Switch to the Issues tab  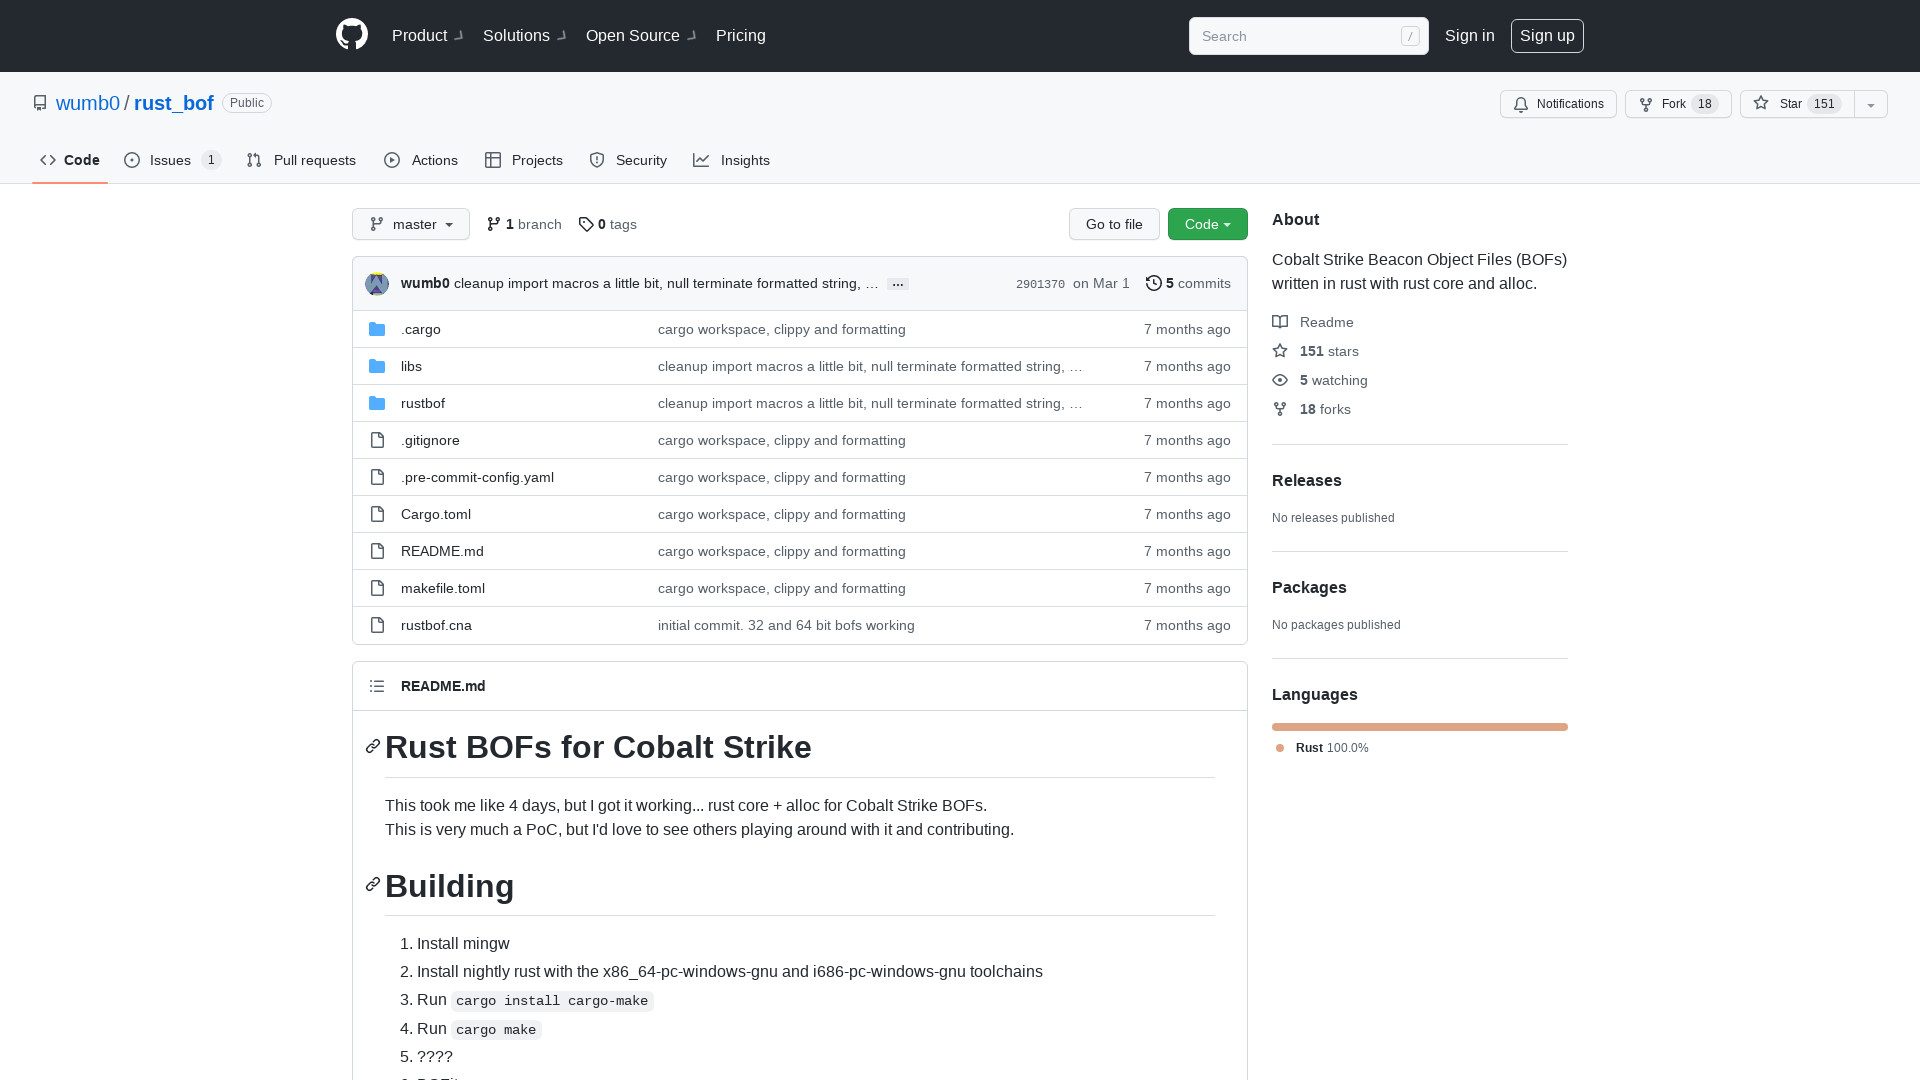(x=172, y=160)
